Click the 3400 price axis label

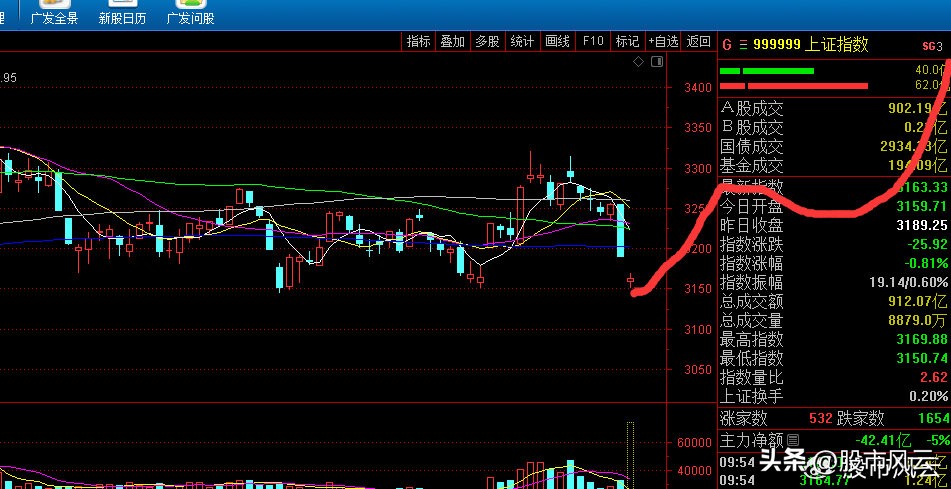coord(696,87)
